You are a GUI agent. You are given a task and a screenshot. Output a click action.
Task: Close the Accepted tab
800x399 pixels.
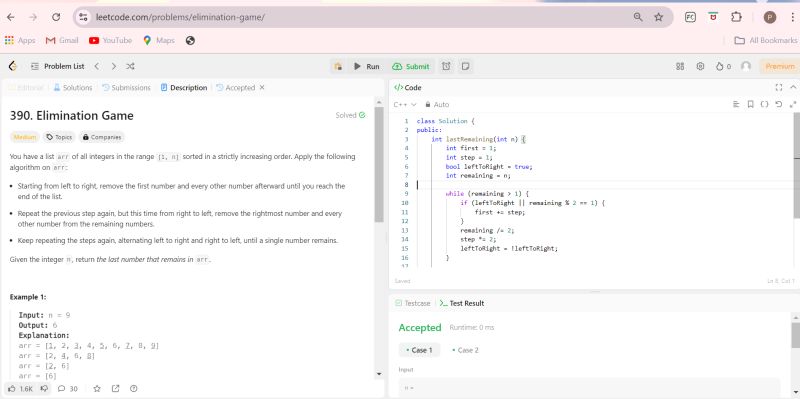pyautogui.click(x=262, y=88)
